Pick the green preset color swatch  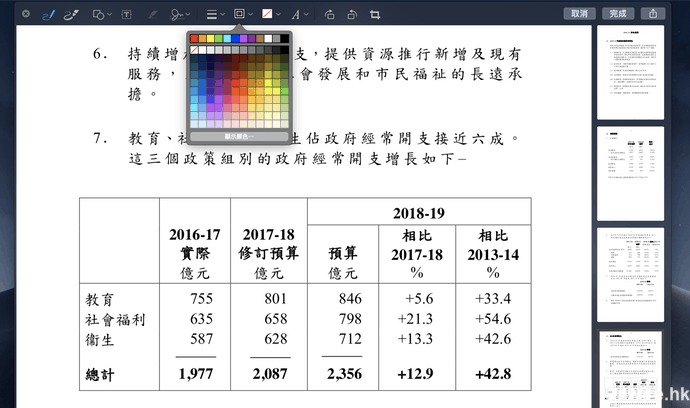tap(219, 39)
